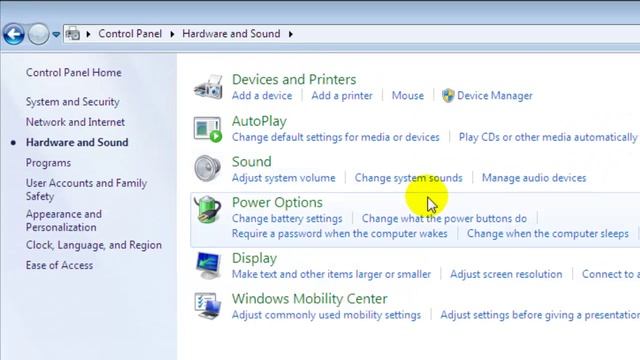Viewport: 640px width, 360px height.
Task: Click Change when the computer sleeps
Action: 548,234
